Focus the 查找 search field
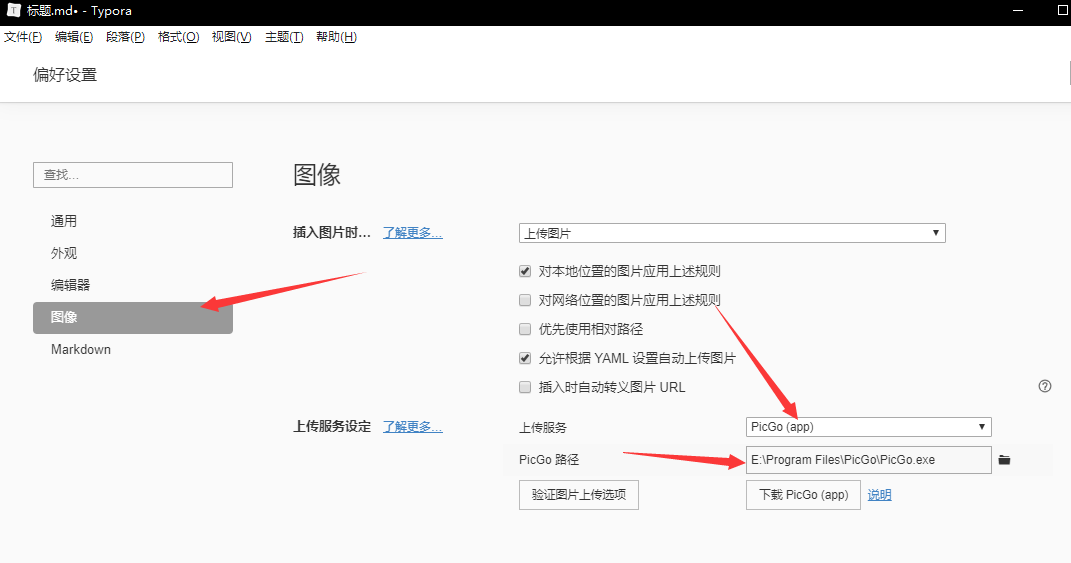Viewport: 1071px width, 563px height. point(133,175)
